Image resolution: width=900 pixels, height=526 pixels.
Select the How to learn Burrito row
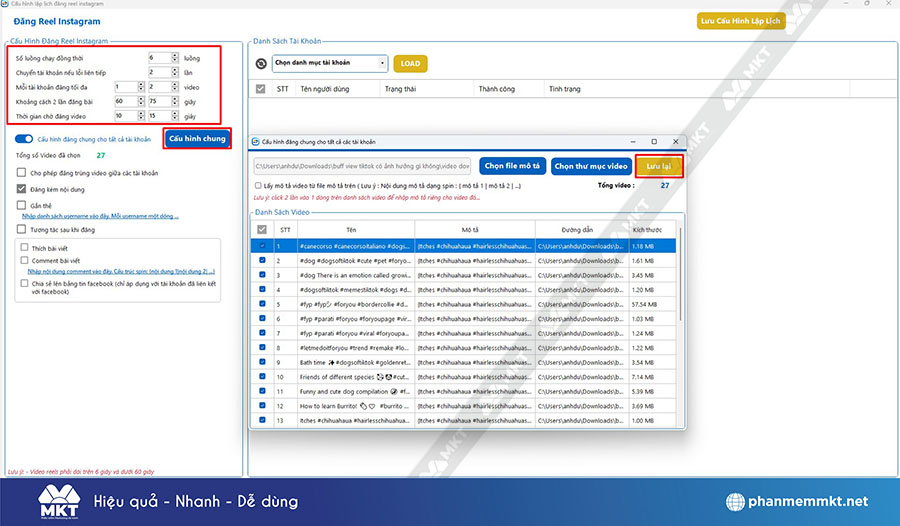click(463, 406)
